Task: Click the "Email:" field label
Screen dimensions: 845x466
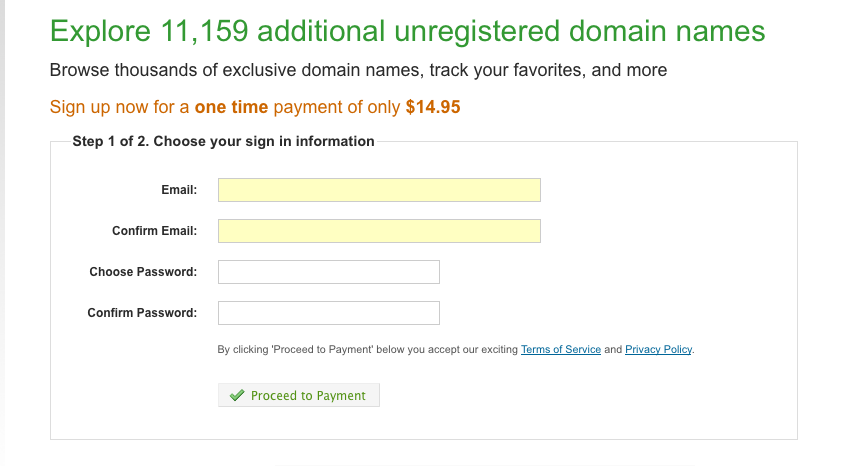Action: point(179,190)
